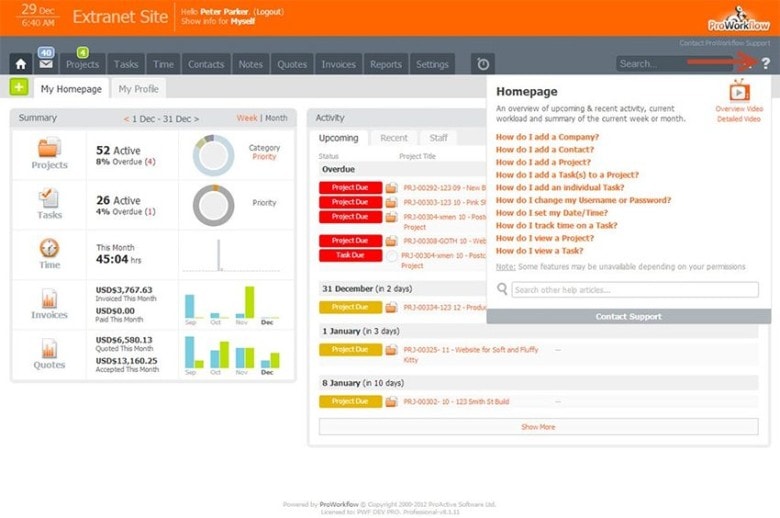Click the search other help articles field
The height and width of the screenshot is (518, 780).
[634, 290]
